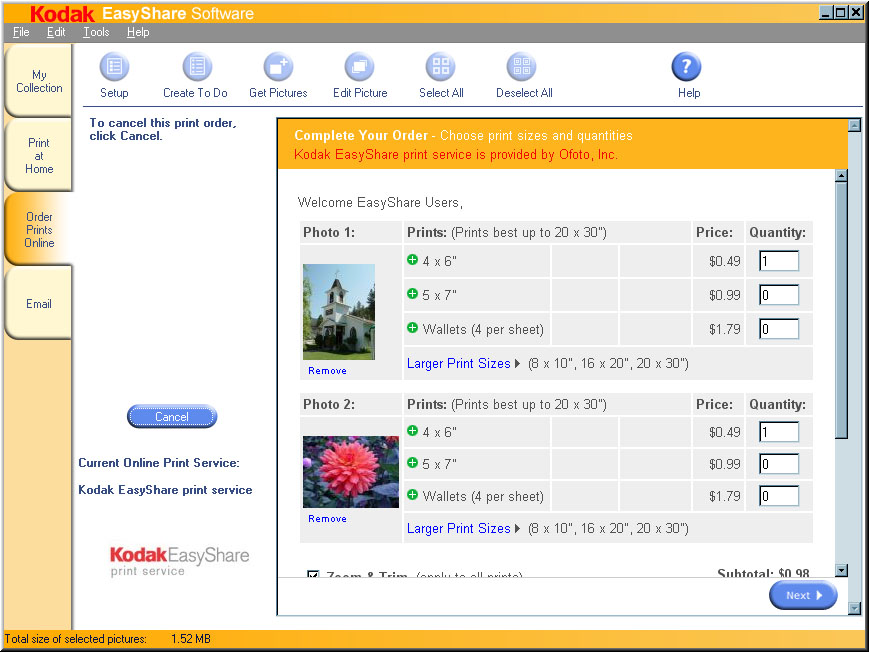The height and width of the screenshot is (652, 869).
Task: Open the Create To Do icon
Action: (x=196, y=68)
